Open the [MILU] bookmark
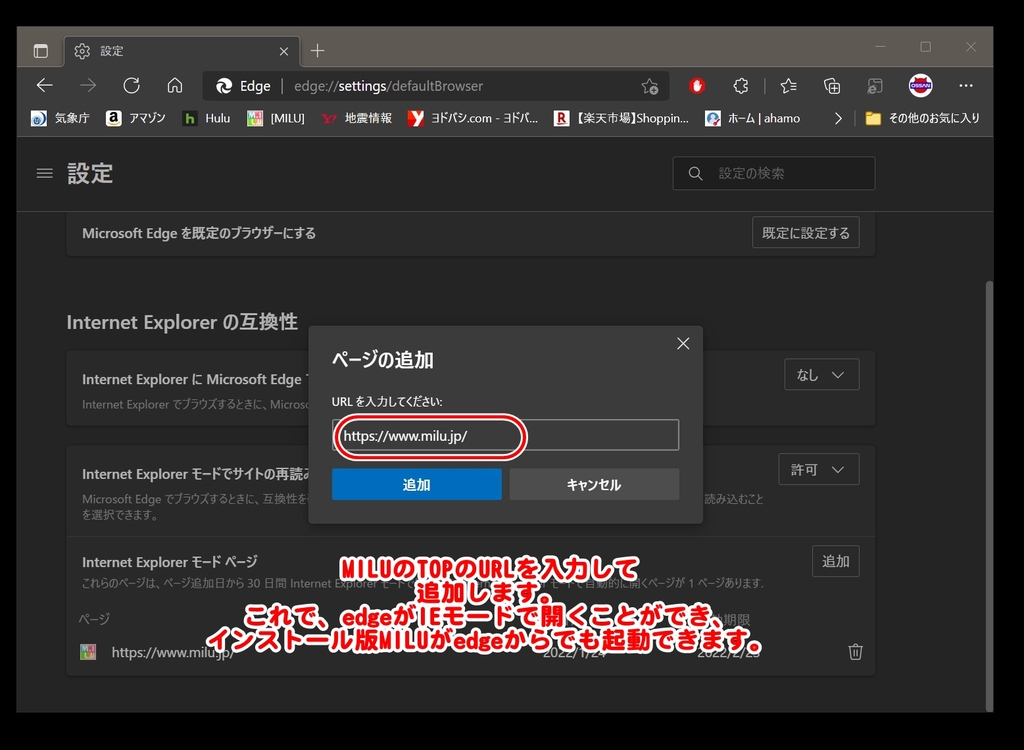The width and height of the screenshot is (1024, 750). [276, 118]
